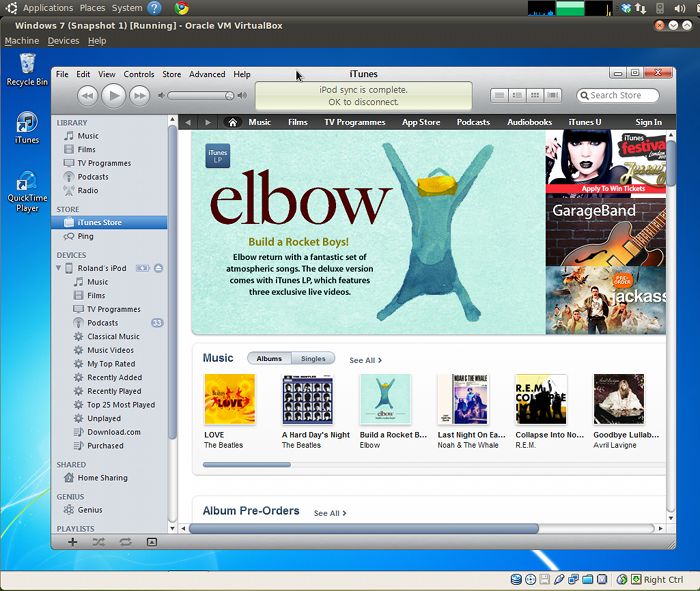Click the low volume speaker icon
Image resolution: width=700 pixels, height=591 pixels.
[x=162, y=96]
